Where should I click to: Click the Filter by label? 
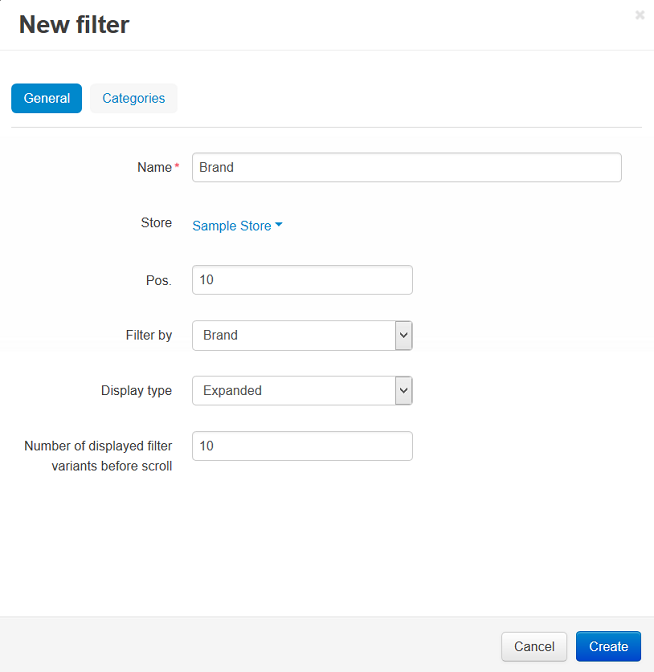point(149,335)
